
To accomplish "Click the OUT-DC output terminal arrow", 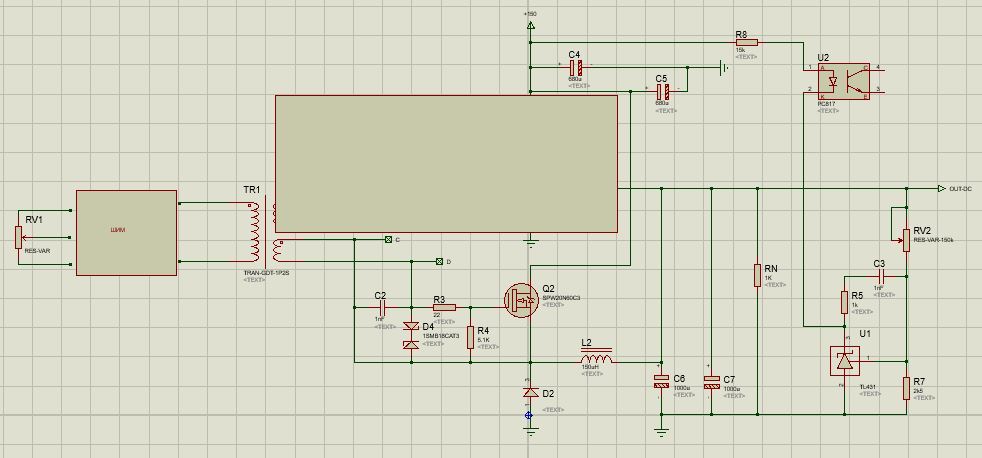I will click(942, 189).
